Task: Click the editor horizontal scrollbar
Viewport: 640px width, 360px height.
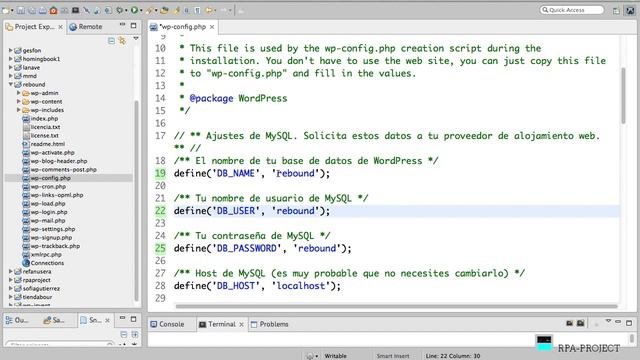Action: click(x=396, y=306)
